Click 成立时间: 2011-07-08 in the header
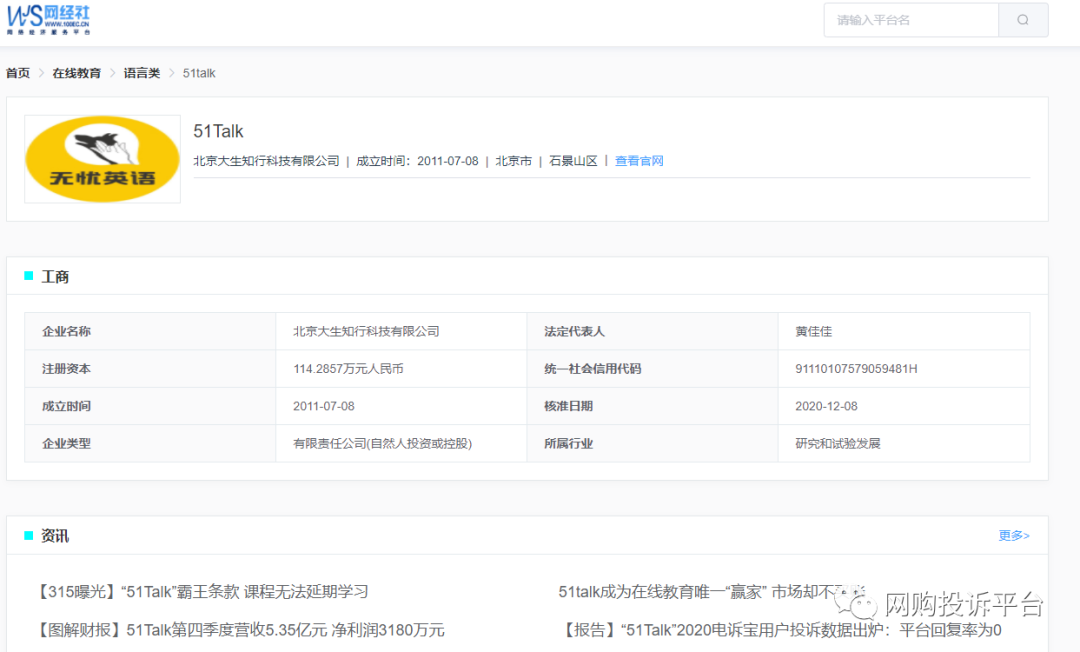1080x652 pixels. 417,161
